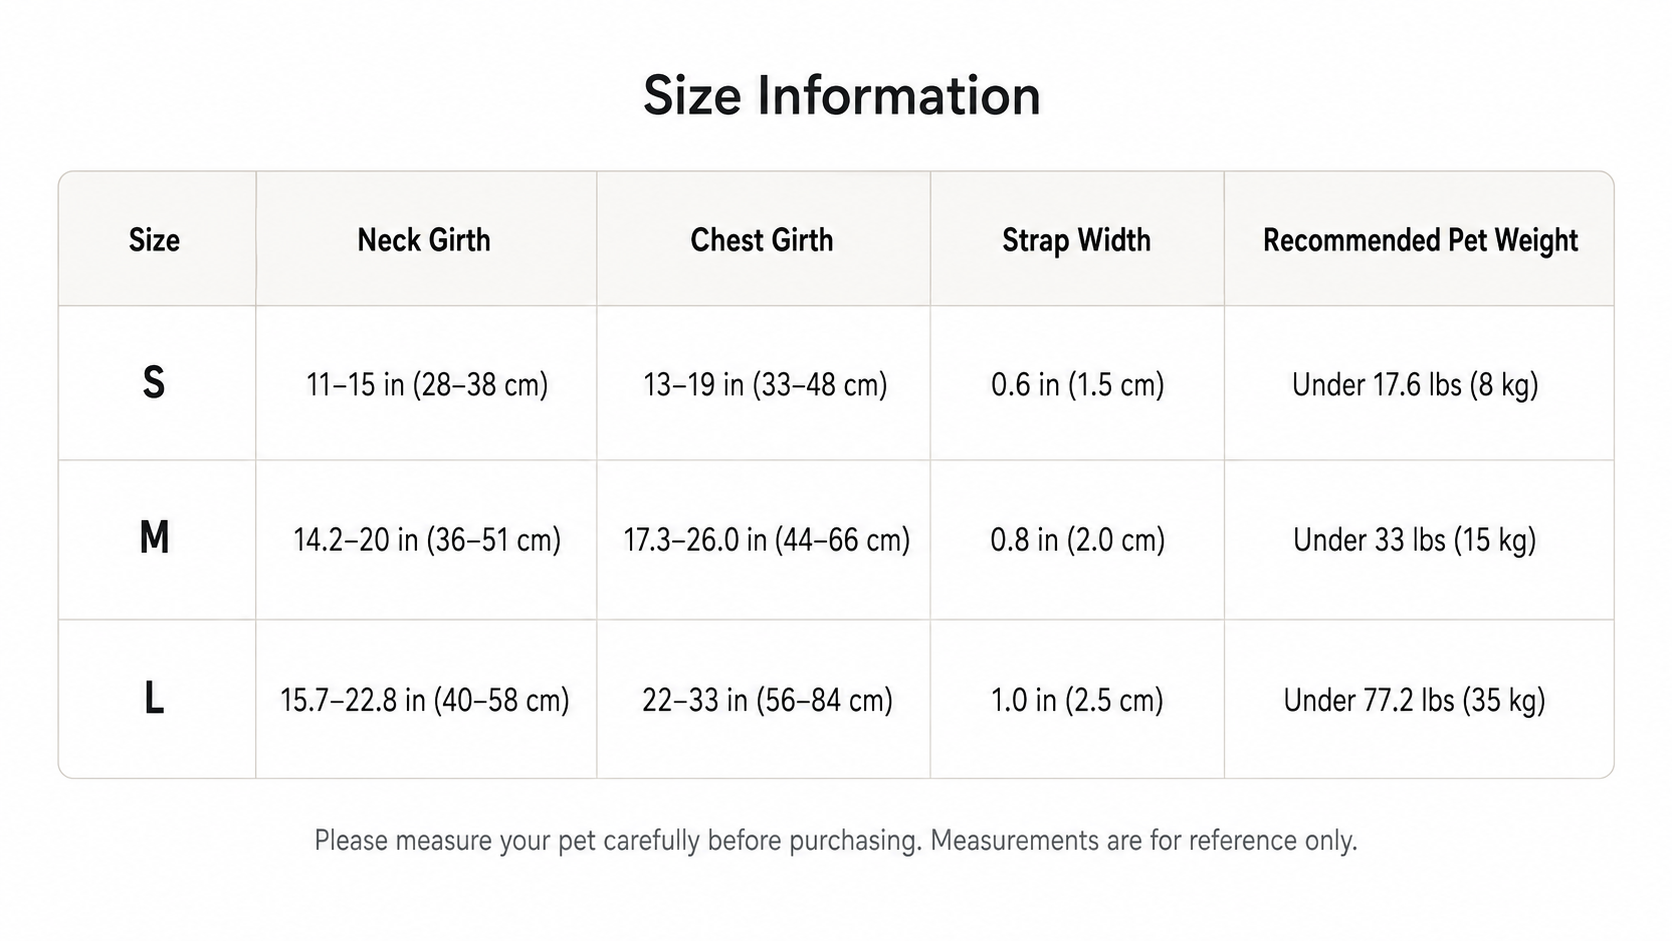Click the 13–19 in chest girth cell
Viewport: 1672px width, 941px height.
click(765, 385)
